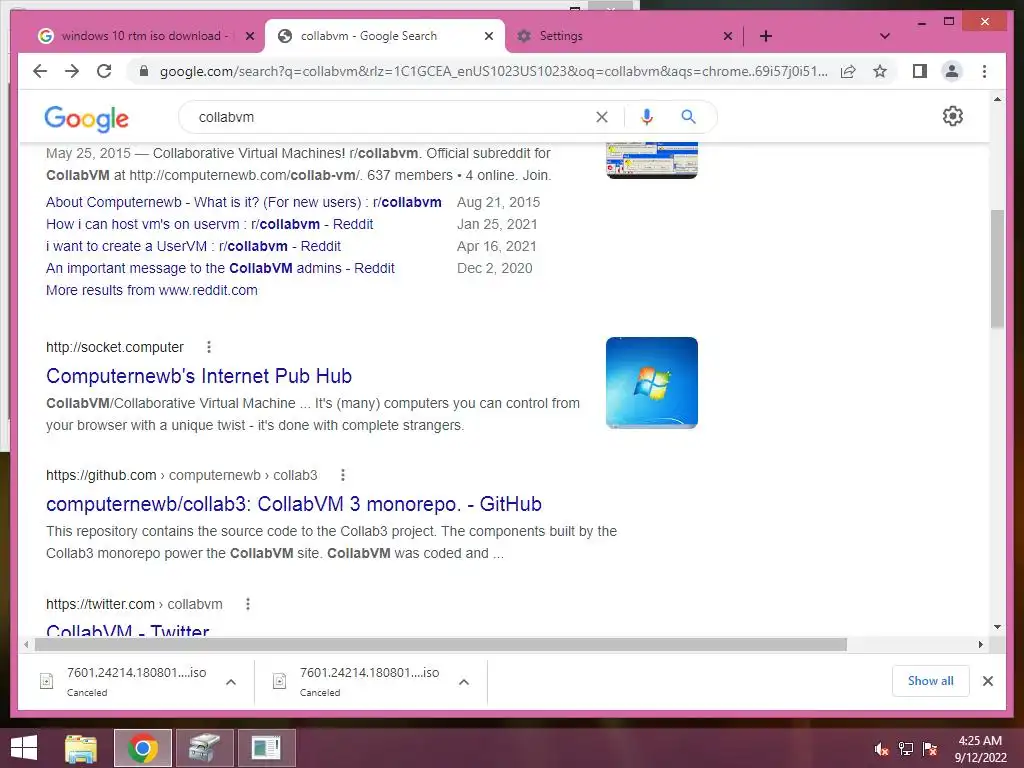Click the scroll up arrow of the vertical scrollbar
The image size is (1024, 768).
[x=997, y=99]
